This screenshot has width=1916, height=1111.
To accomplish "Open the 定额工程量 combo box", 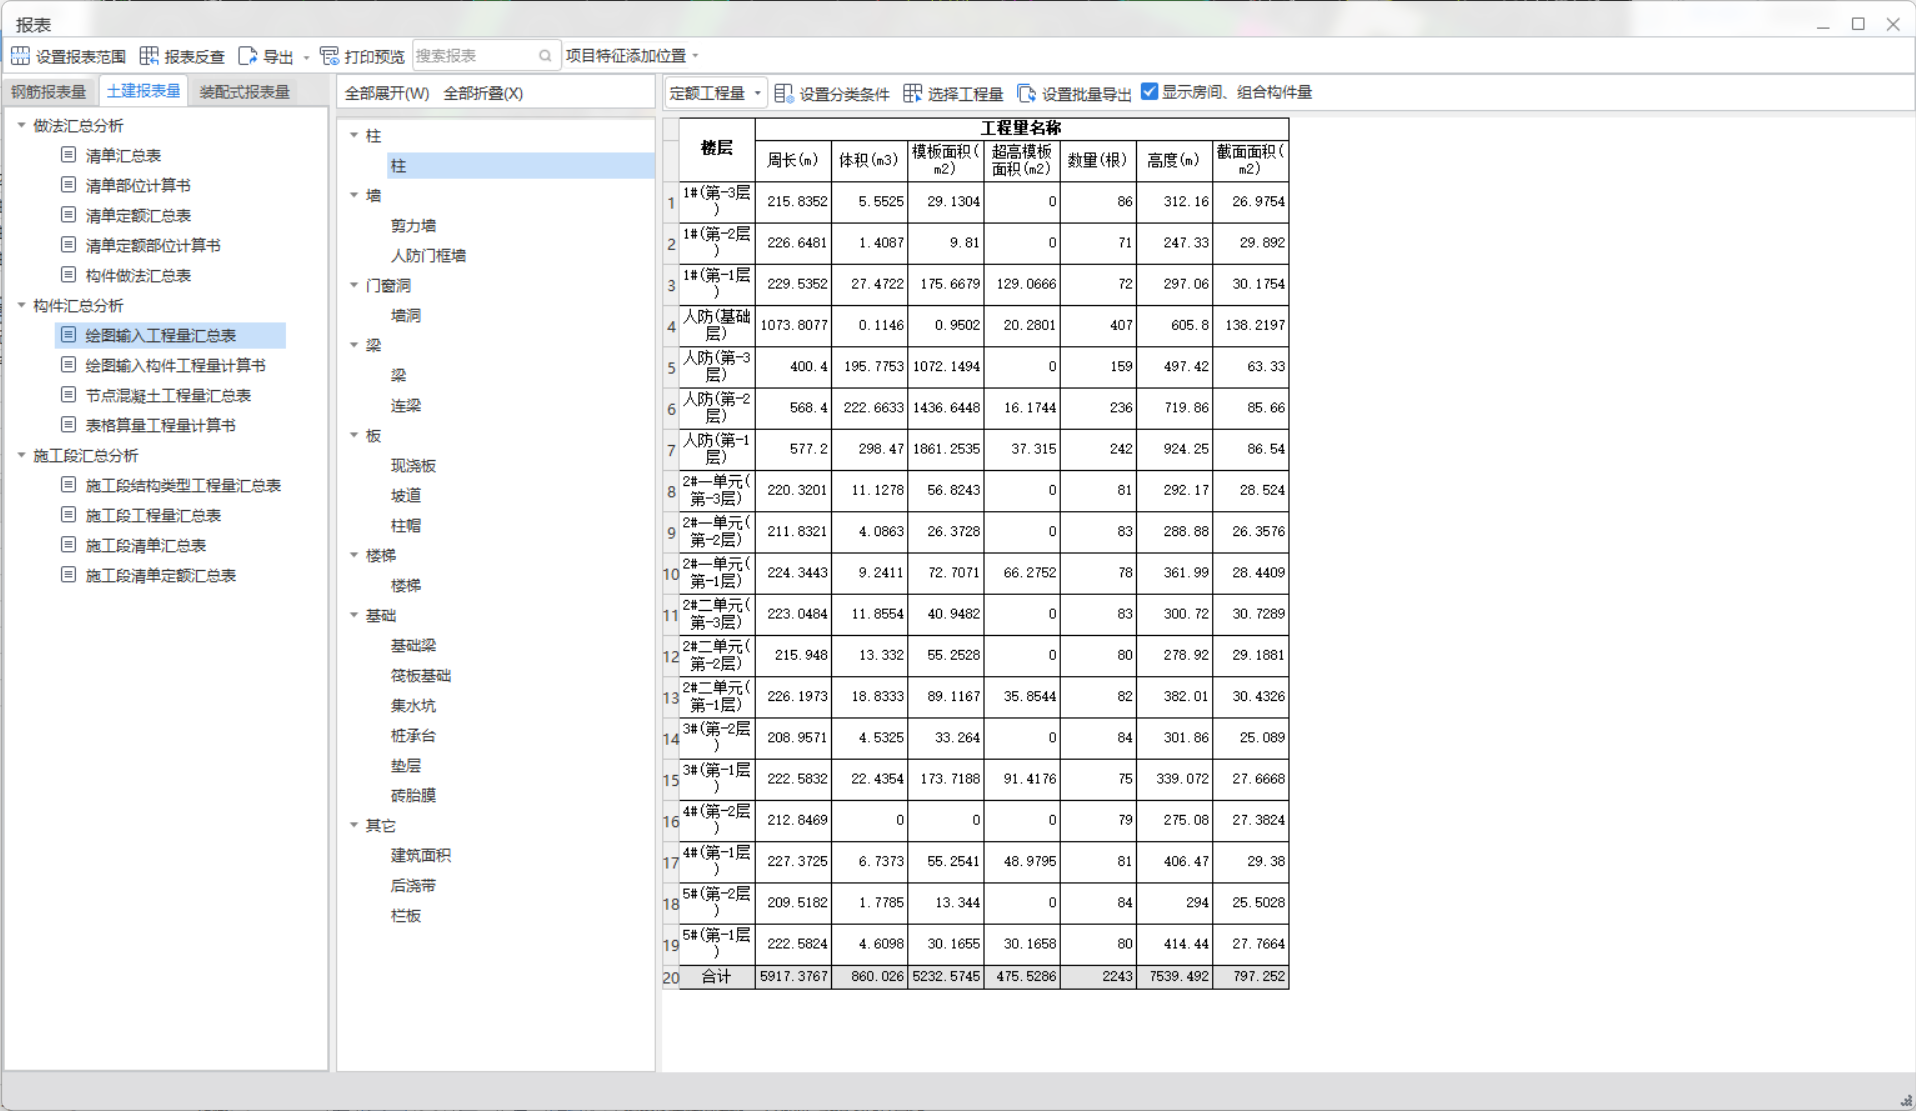I will coord(715,93).
